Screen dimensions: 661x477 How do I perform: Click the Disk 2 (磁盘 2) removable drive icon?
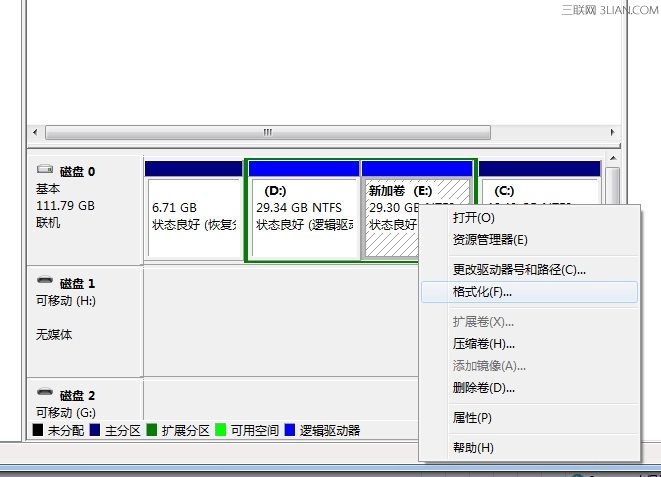[x=46, y=394]
